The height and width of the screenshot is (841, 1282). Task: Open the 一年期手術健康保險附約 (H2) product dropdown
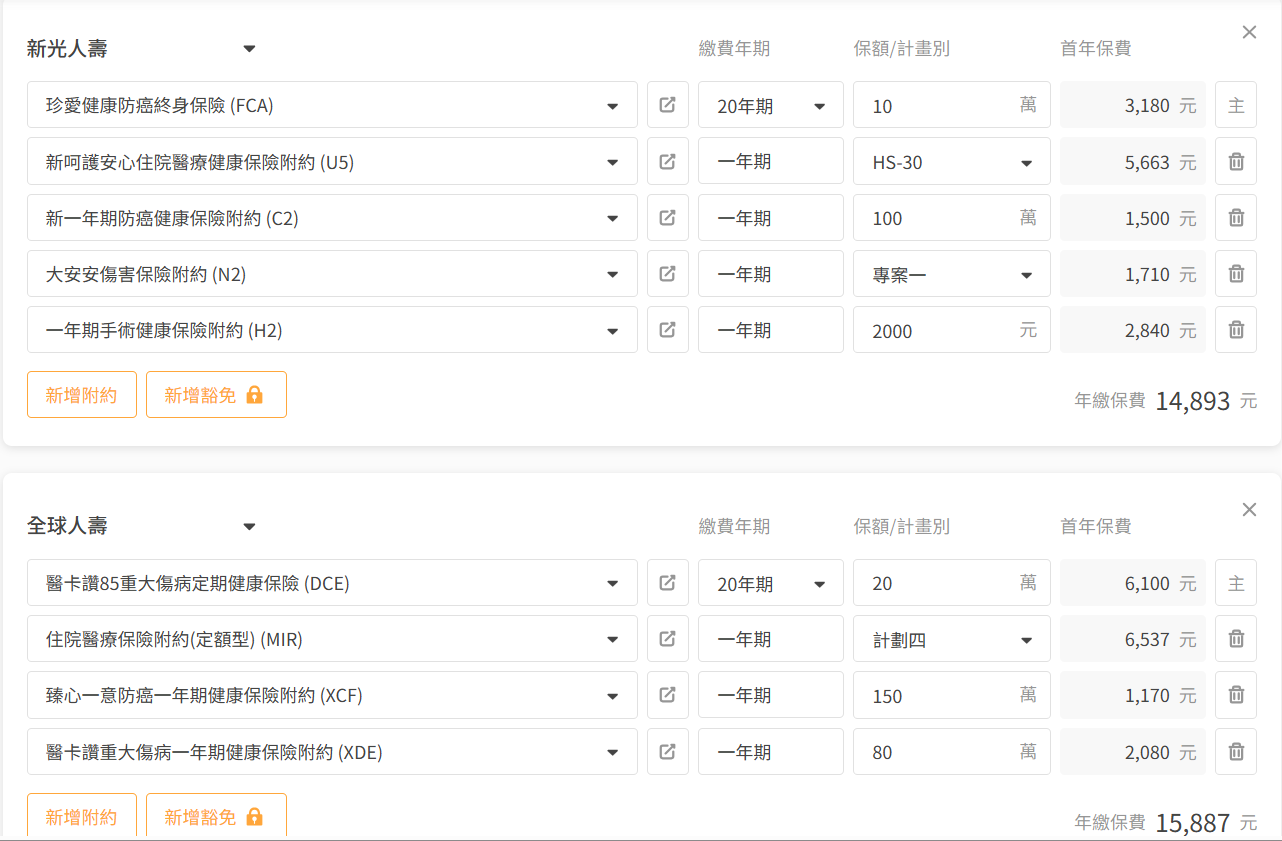[x=332, y=329]
